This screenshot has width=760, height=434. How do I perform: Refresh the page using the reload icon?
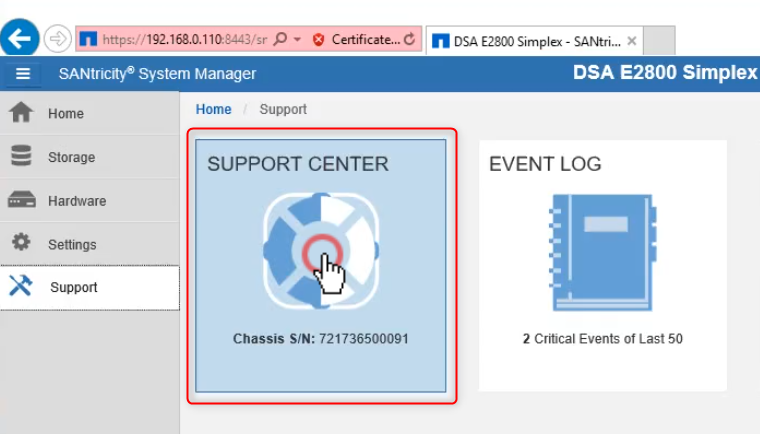click(408, 40)
